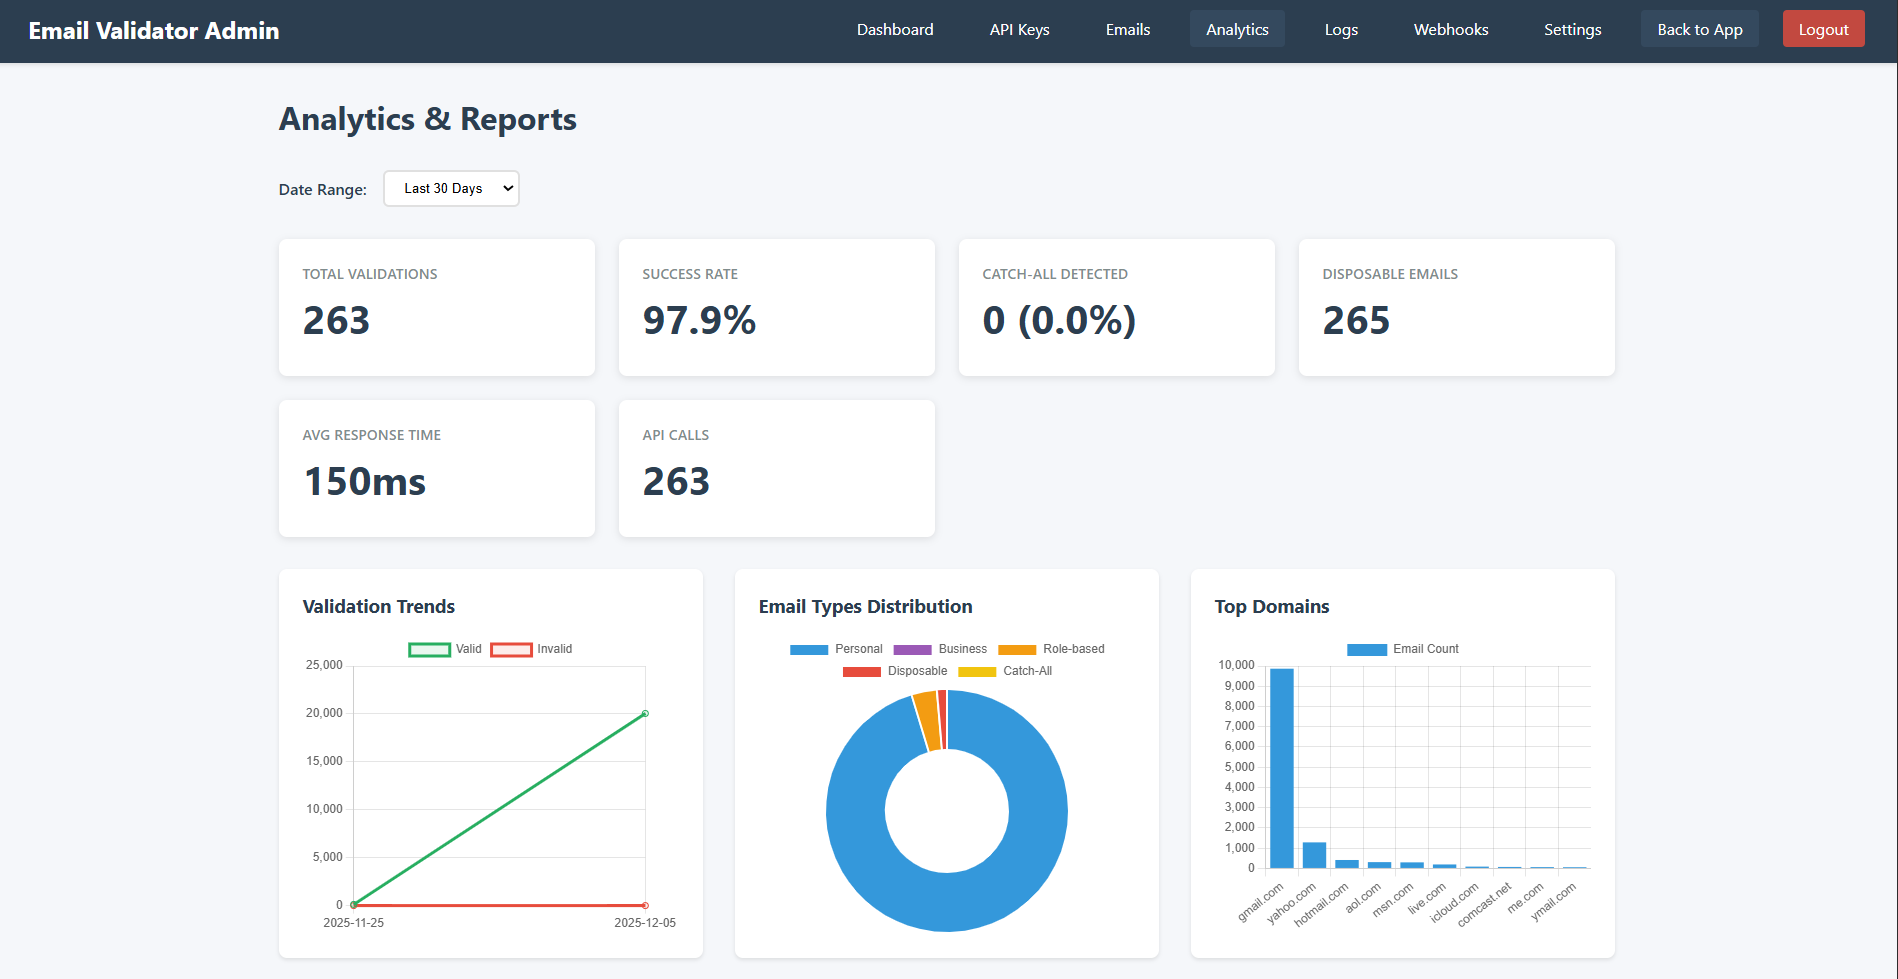Viewport: 1898px width, 979px height.
Task: Open the Emails section
Action: [1127, 30]
